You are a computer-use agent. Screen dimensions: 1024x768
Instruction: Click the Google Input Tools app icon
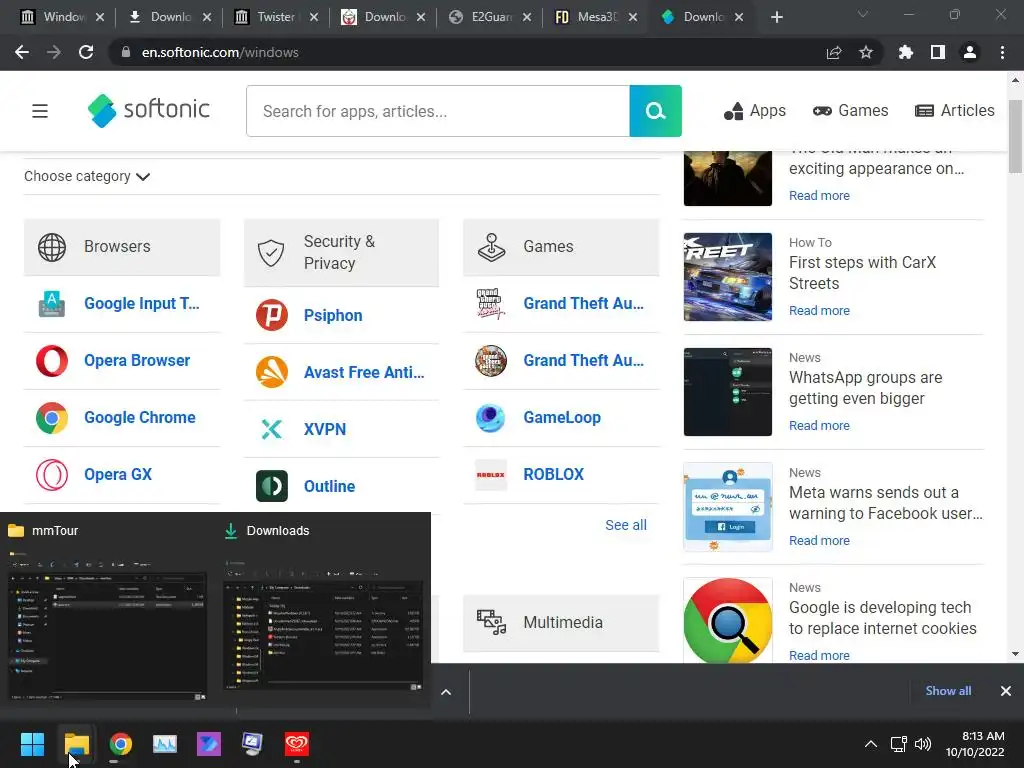[52, 304]
